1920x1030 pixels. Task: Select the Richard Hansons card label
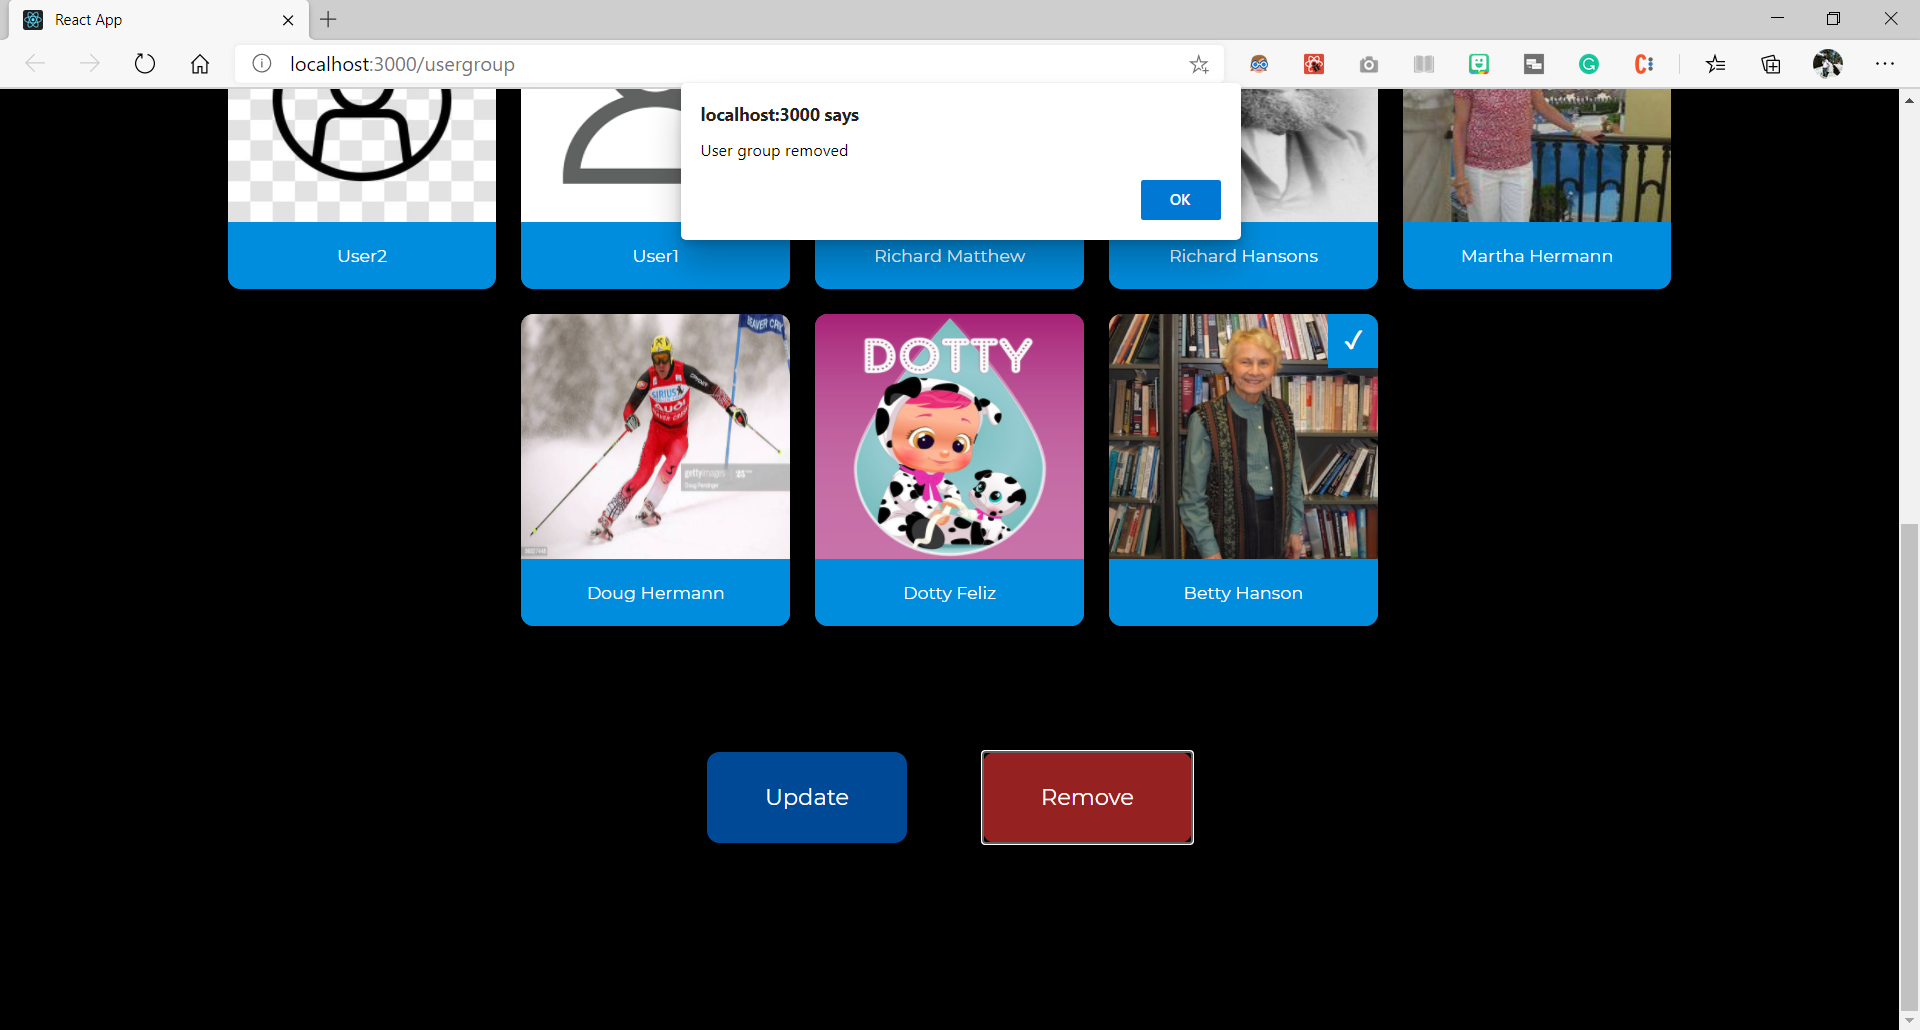pos(1243,256)
